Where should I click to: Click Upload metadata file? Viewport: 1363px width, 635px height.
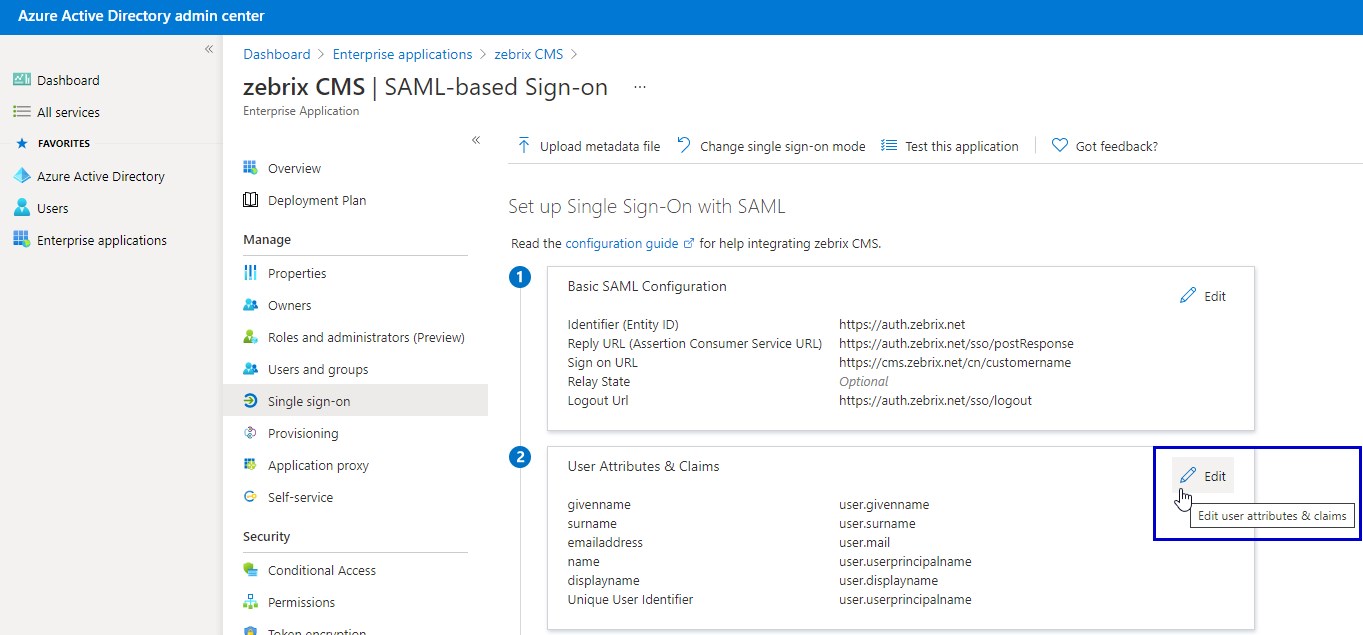point(588,146)
